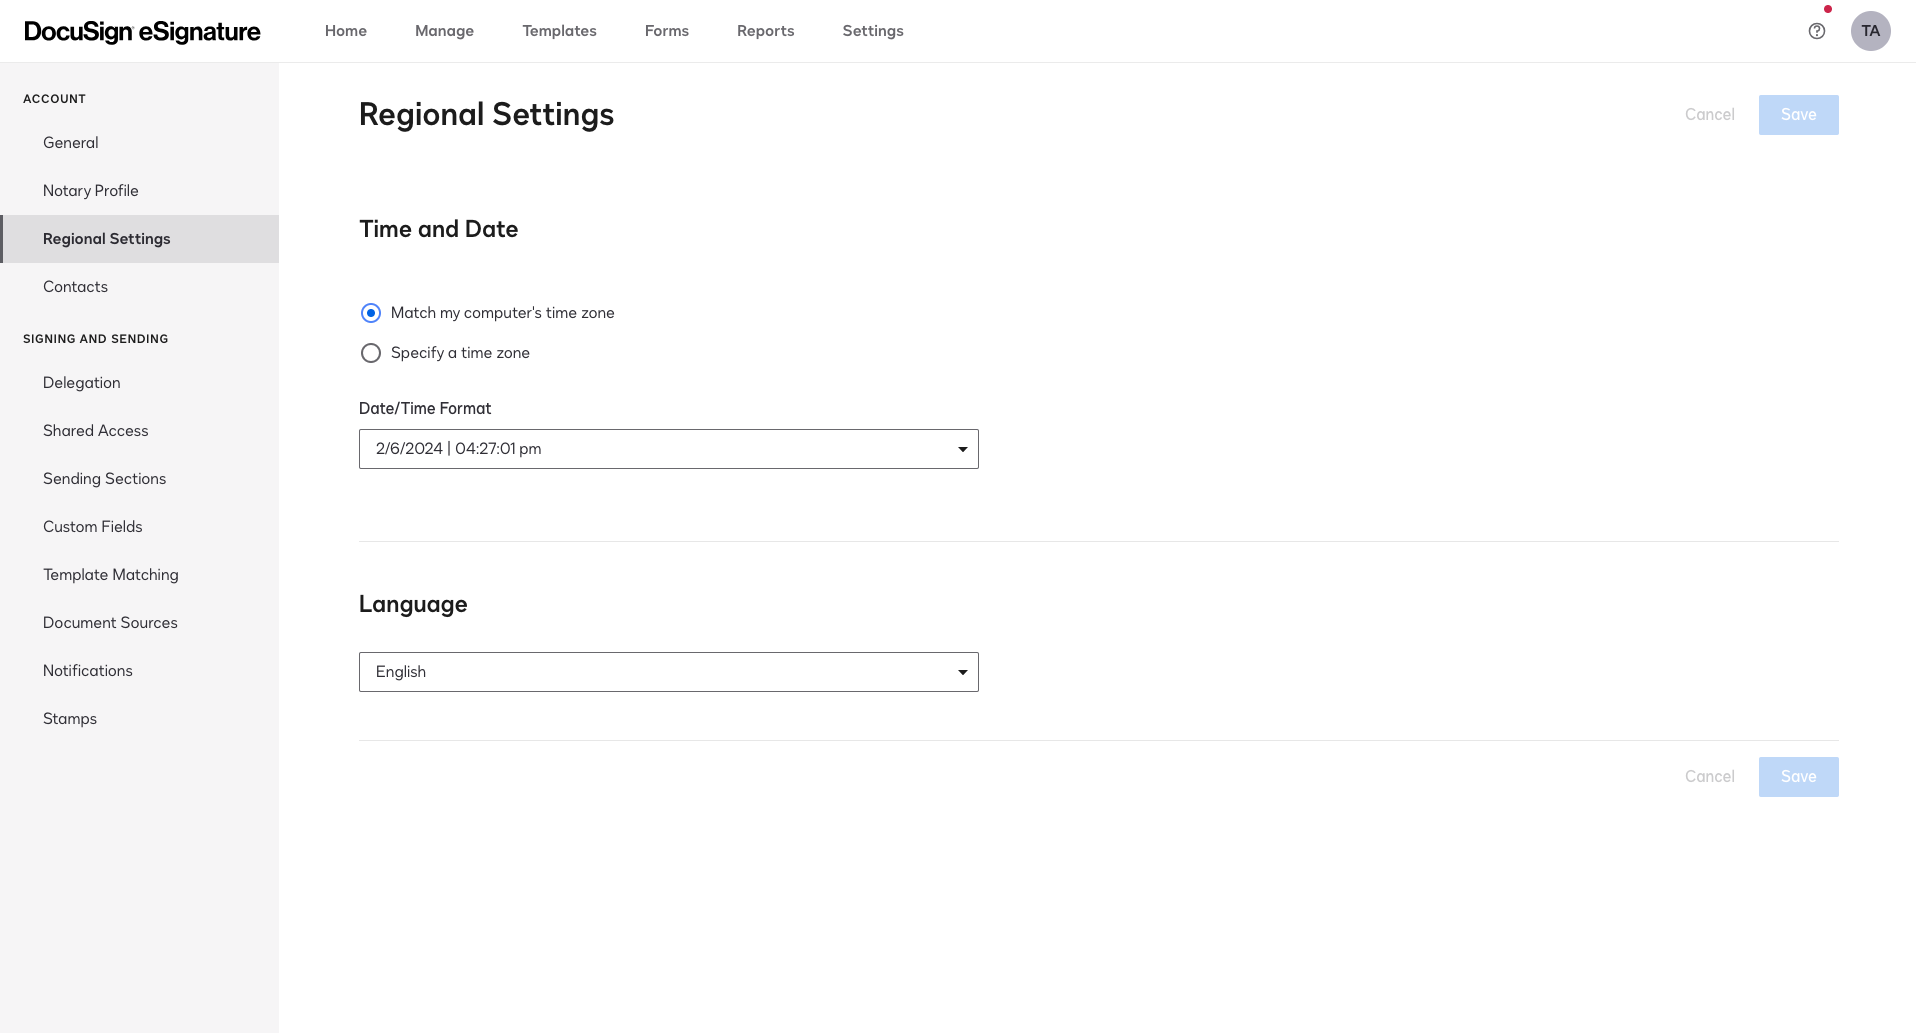This screenshot has width=1916, height=1033.
Task: Select the Specify a time zone option
Action: 371,353
